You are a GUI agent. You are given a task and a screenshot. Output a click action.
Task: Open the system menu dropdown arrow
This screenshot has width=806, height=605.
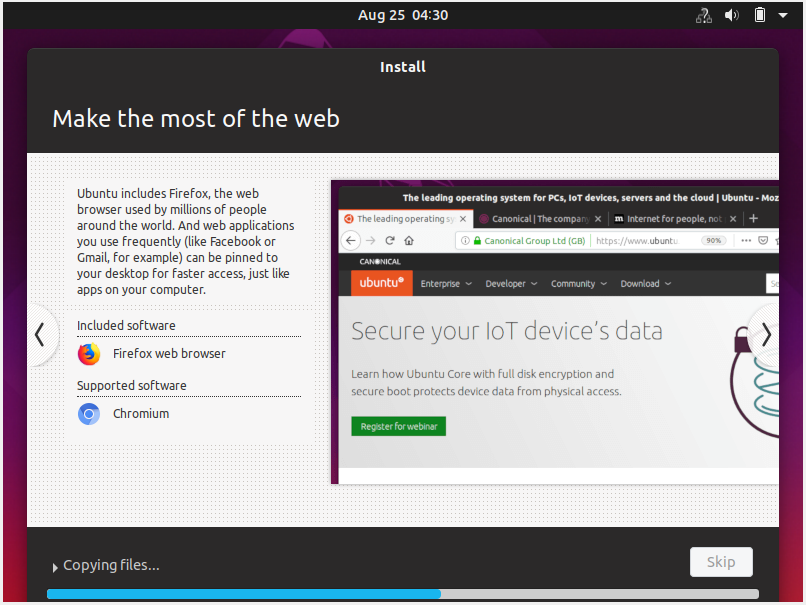(x=783, y=15)
